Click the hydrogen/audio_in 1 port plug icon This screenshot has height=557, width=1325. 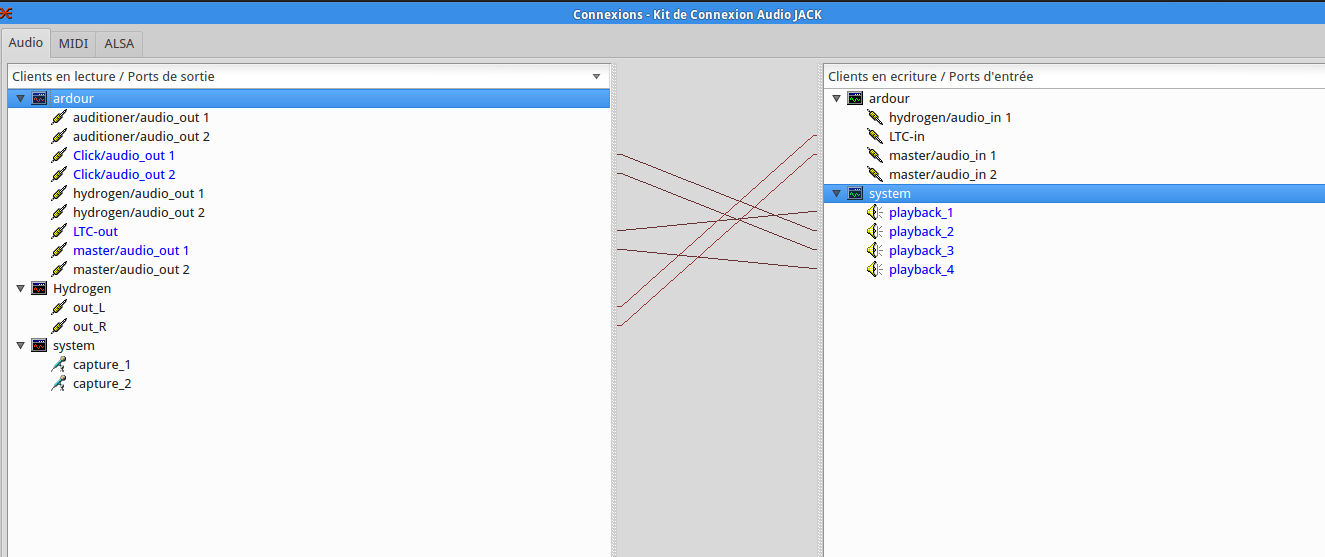(875, 118)
